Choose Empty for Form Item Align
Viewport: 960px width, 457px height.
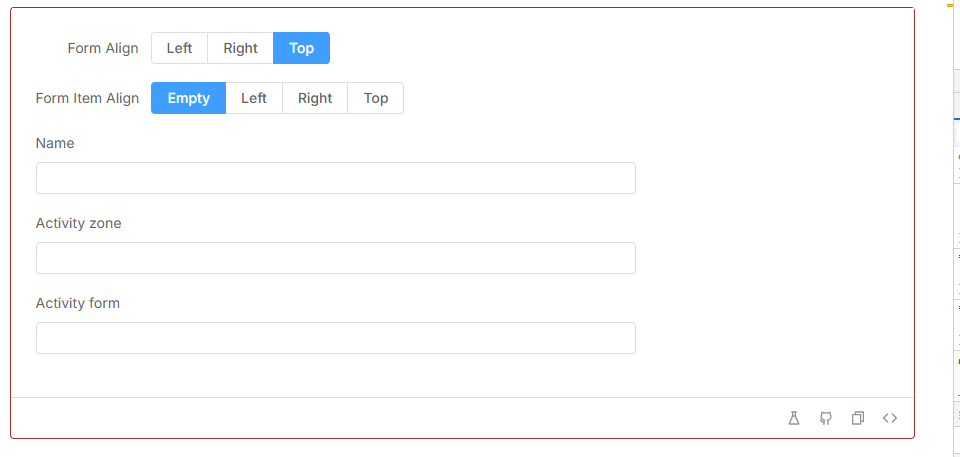point(189,98)
